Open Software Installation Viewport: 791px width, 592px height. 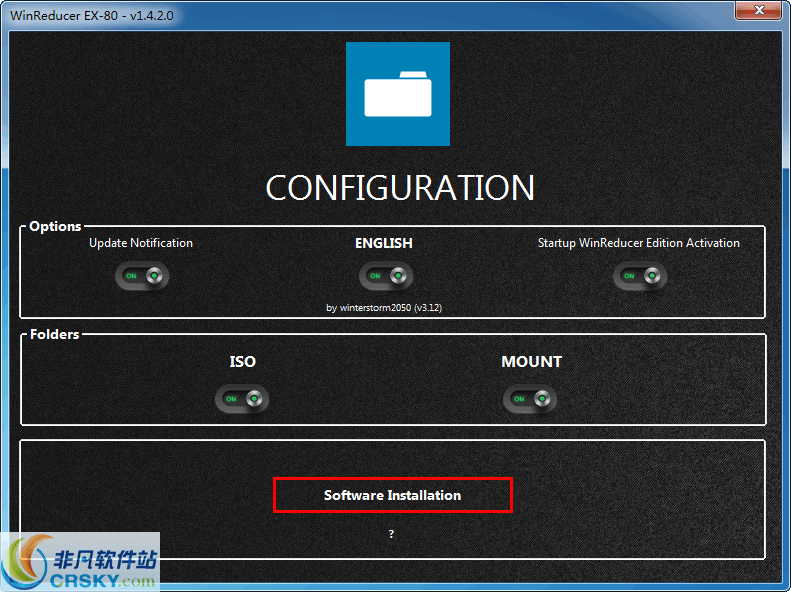point(392,495)
